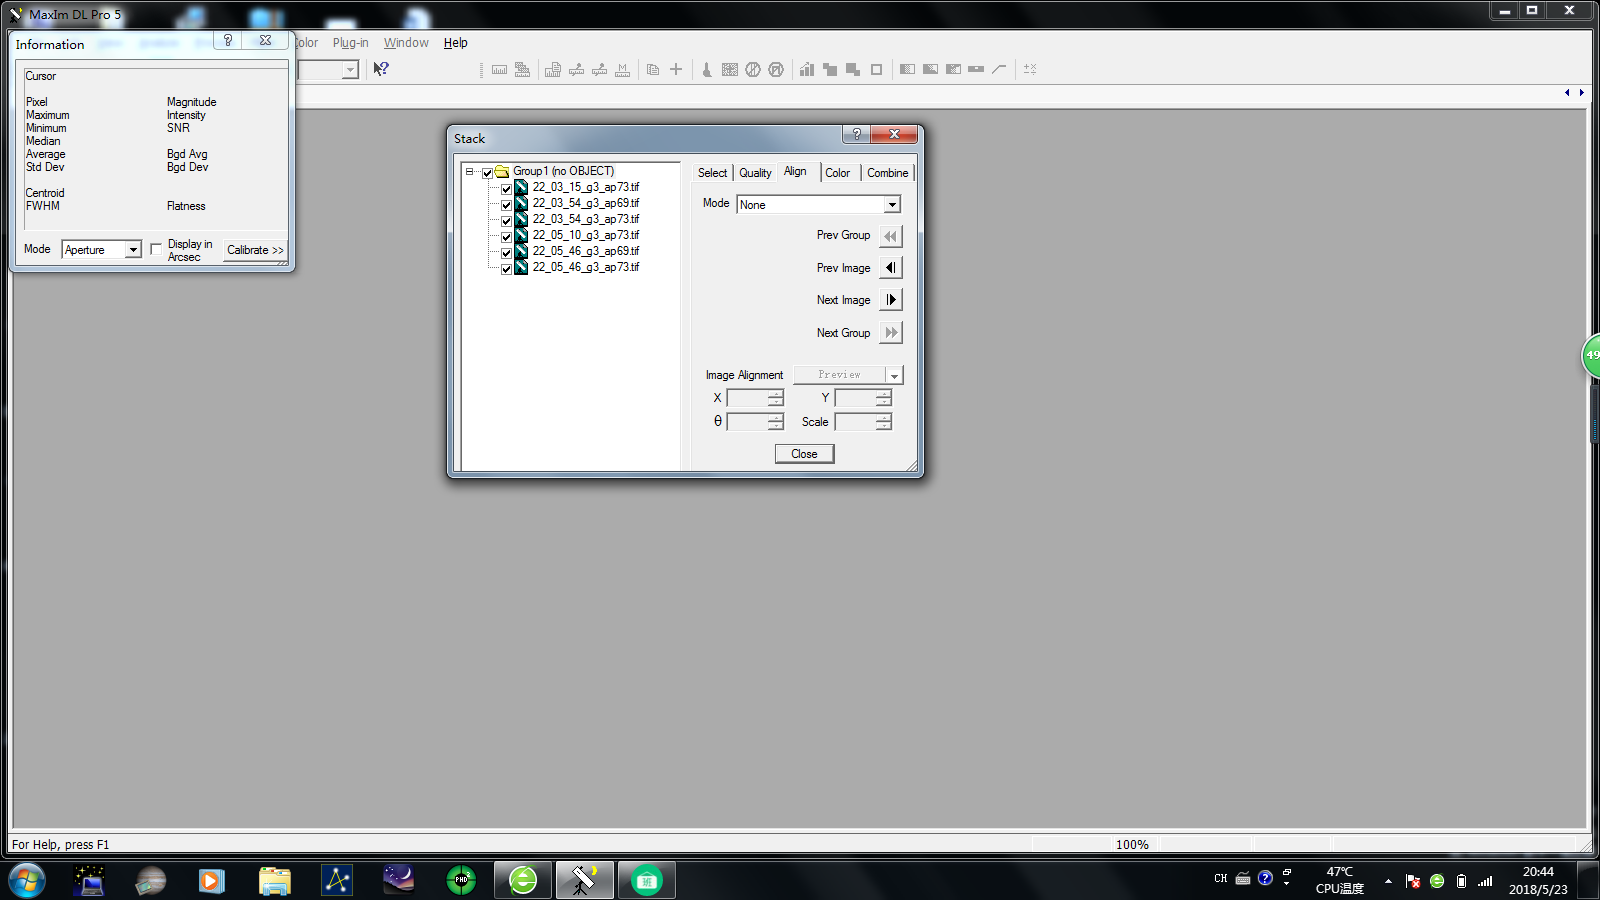Click the Group1 folder icon in tree

pyautogui.click(x=502, y=172)
